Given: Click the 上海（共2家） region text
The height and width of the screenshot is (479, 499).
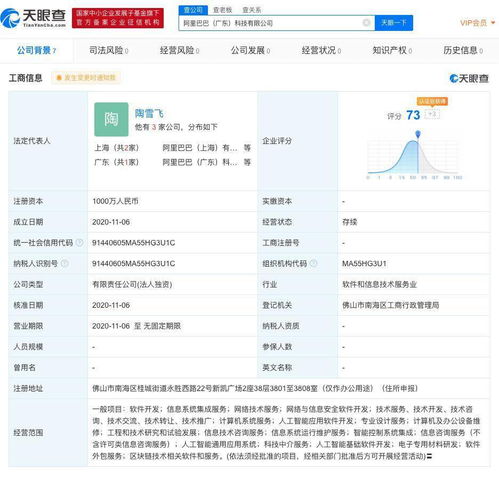Looking at the screenshot, I should coord(116,148).
